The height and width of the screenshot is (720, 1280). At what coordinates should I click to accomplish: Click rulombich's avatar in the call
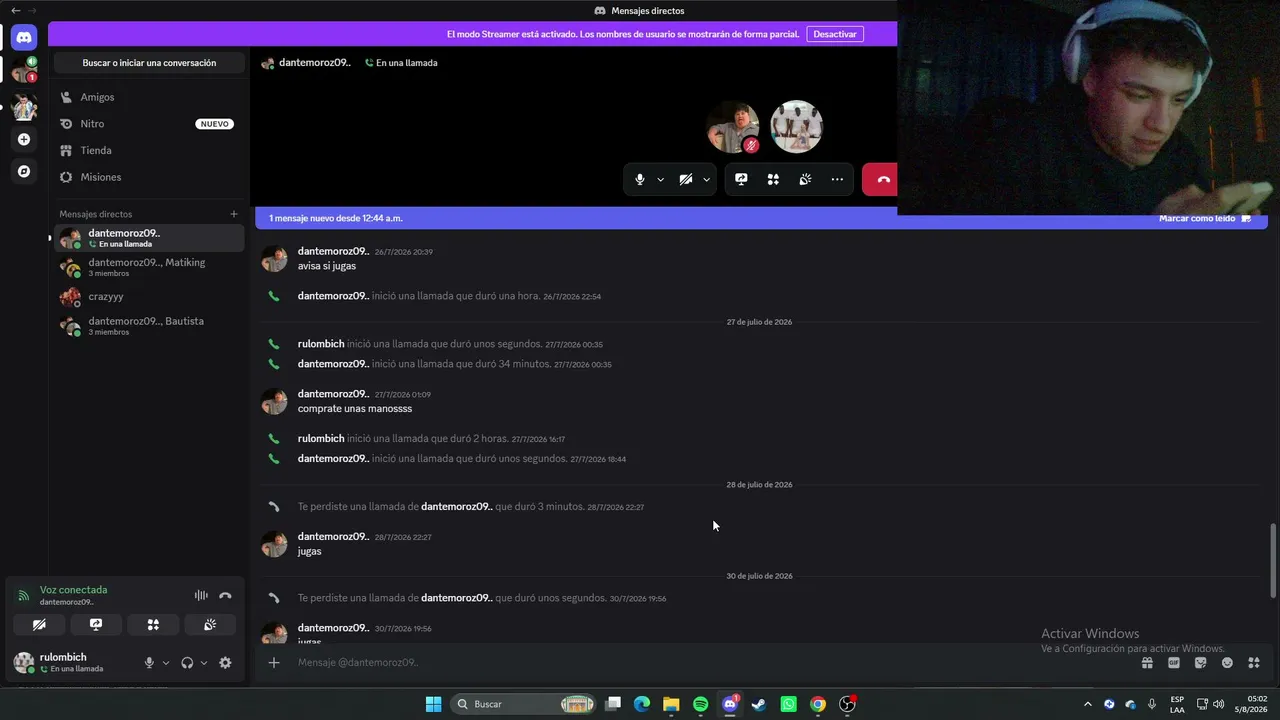click(797, 127)
